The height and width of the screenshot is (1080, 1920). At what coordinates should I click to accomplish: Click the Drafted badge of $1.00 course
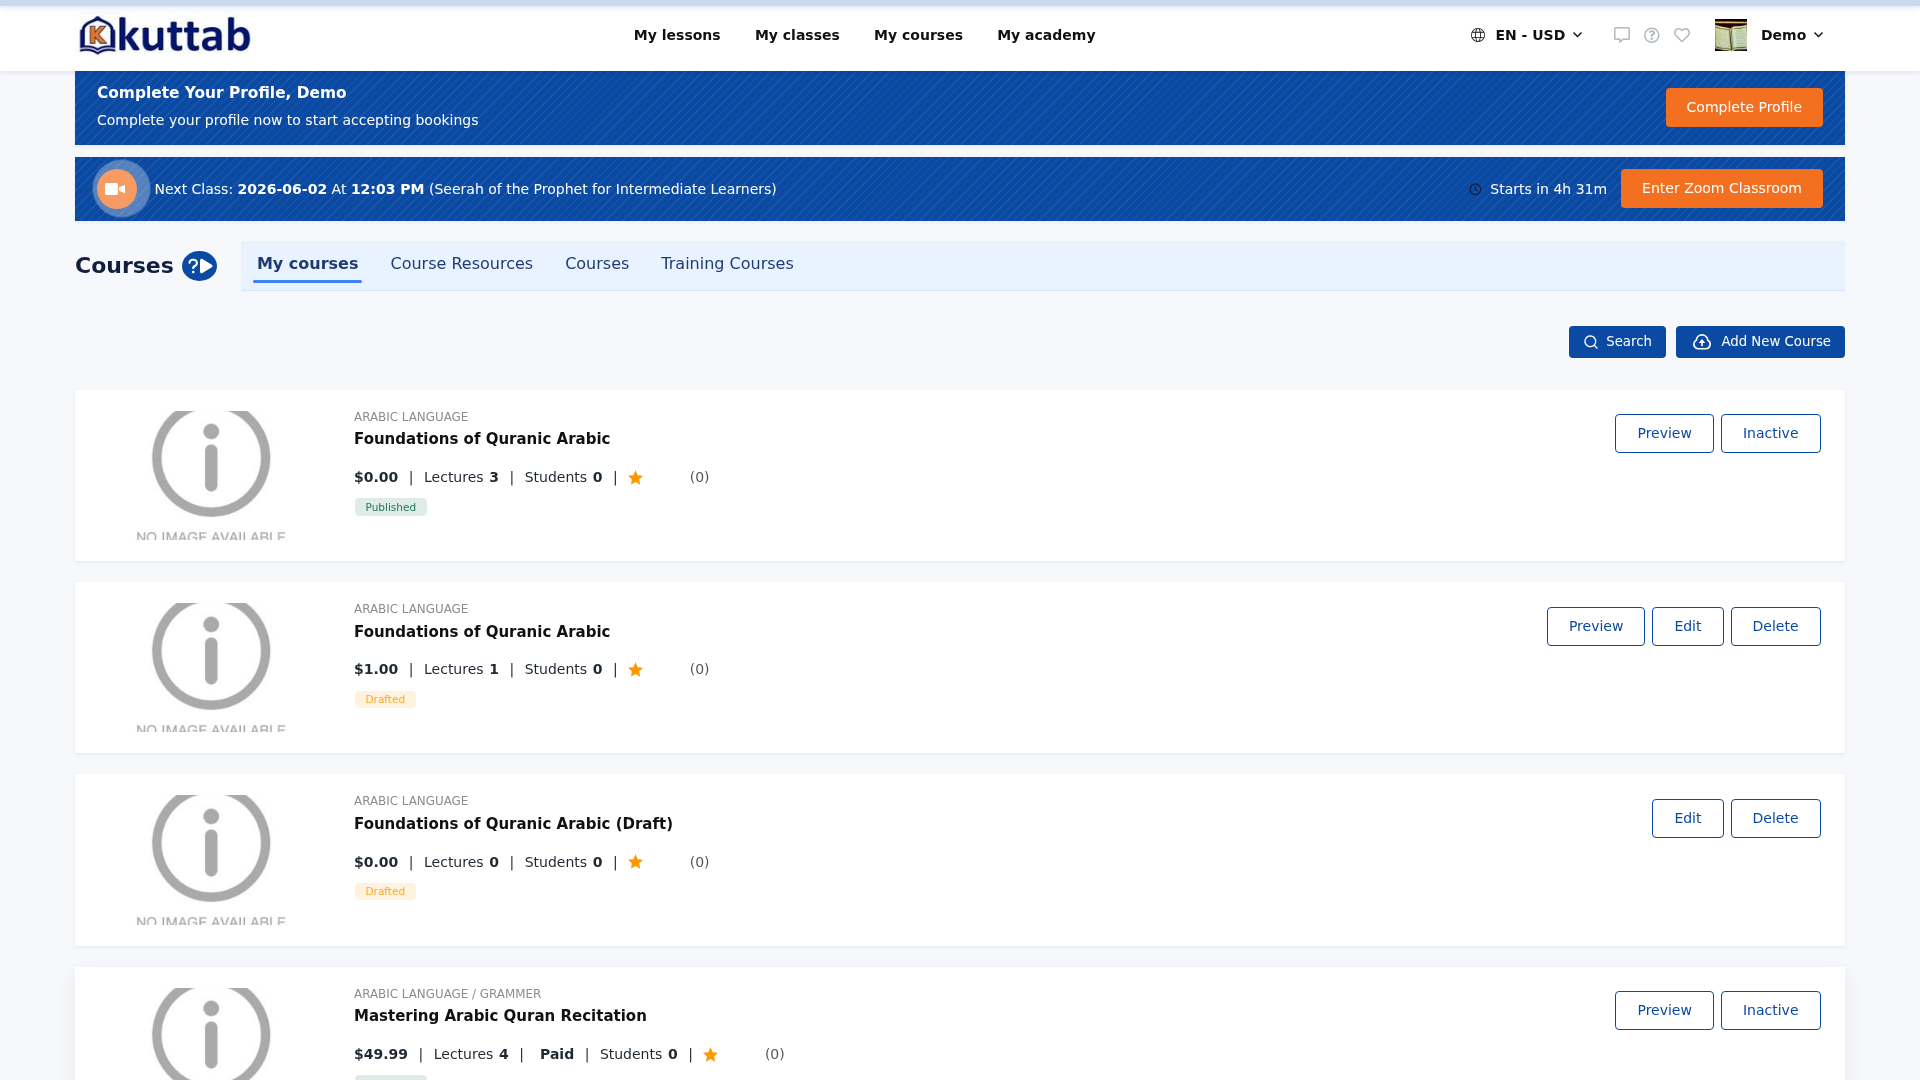385,700
